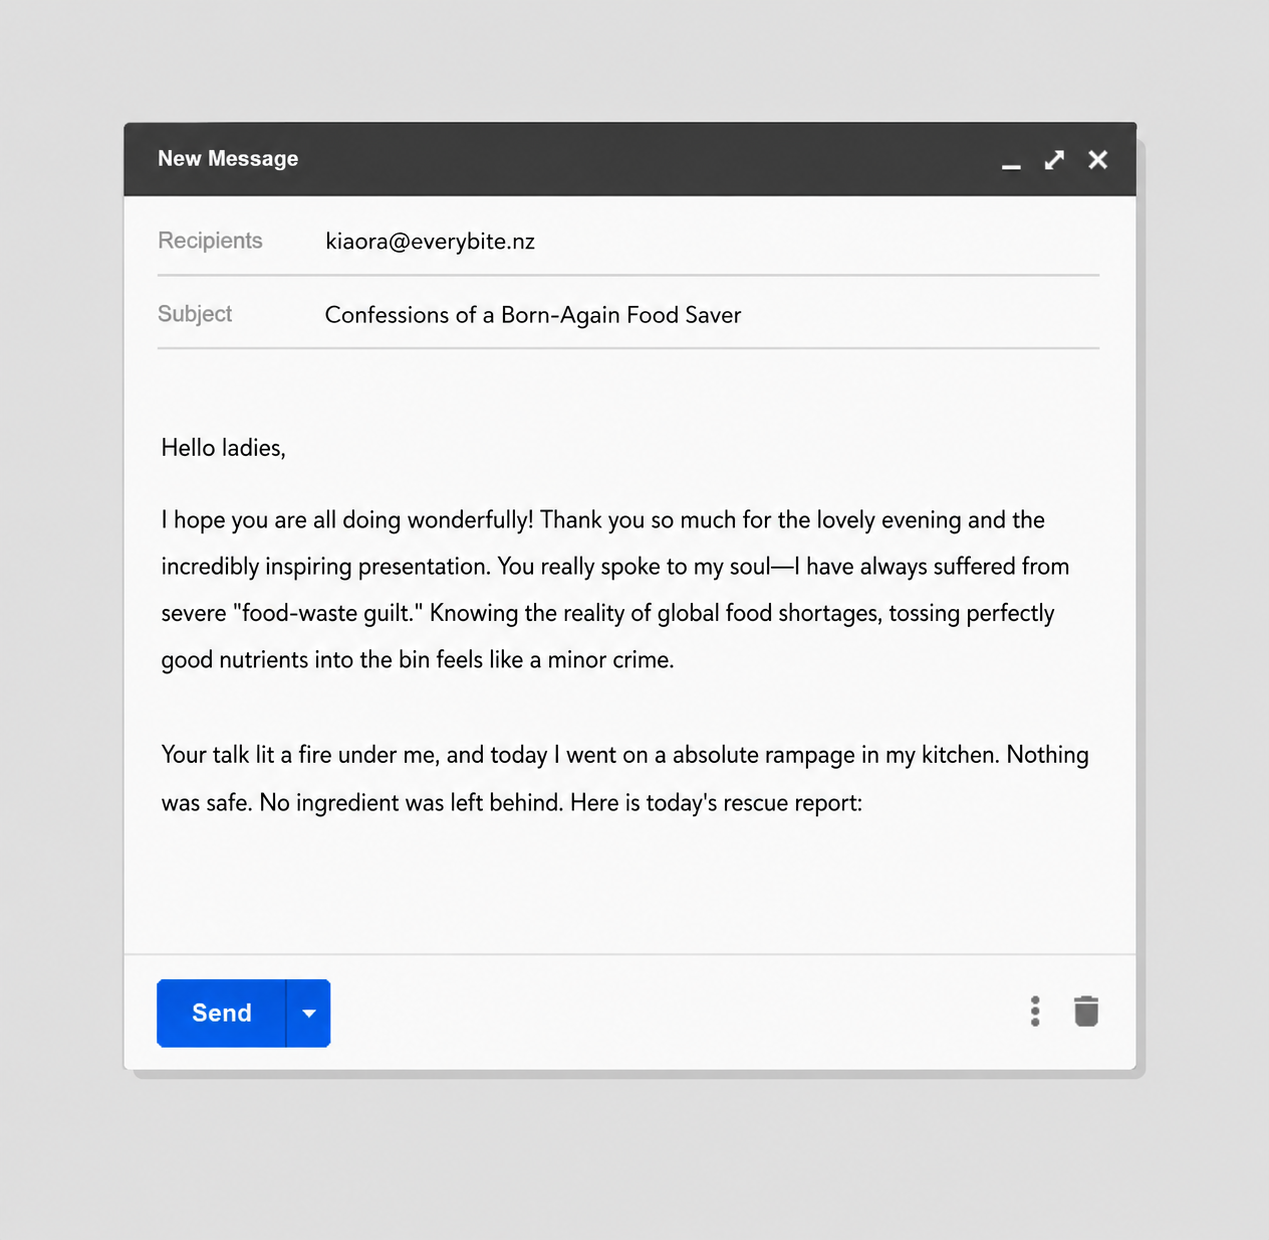The image size is (1269, 1240).
Task: Place cursor in "Hello ladies," line
Action: pos(223,448)
